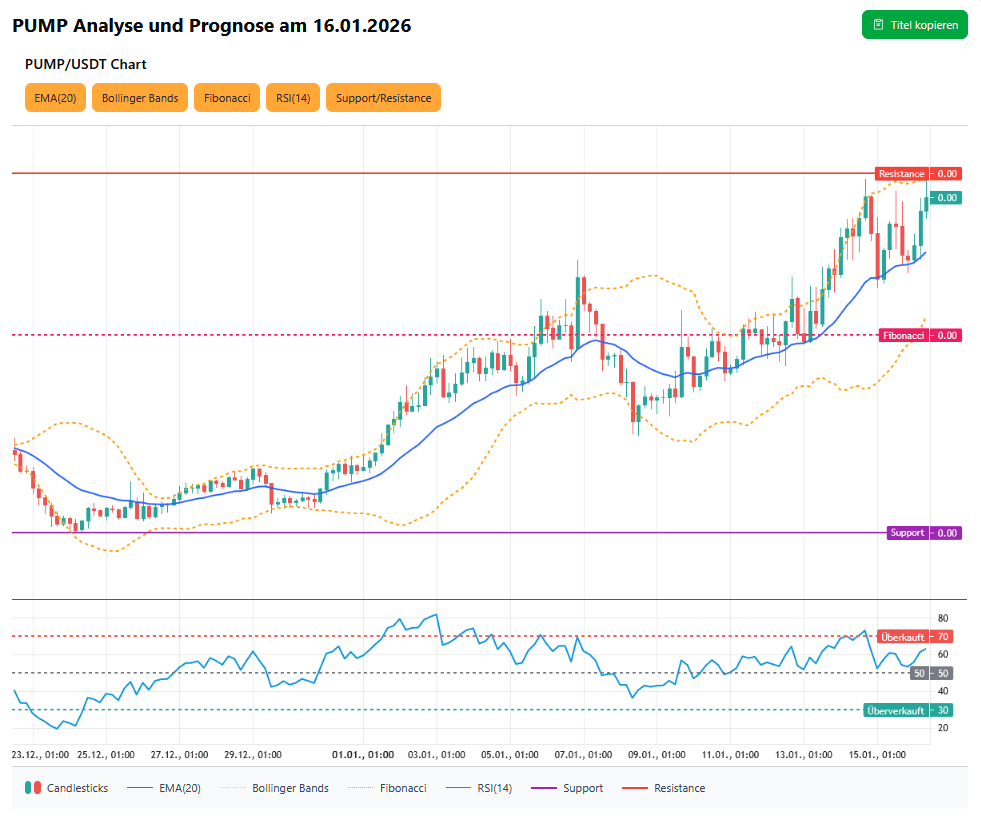Click the Candlesticks legend icon

point(32,788)
